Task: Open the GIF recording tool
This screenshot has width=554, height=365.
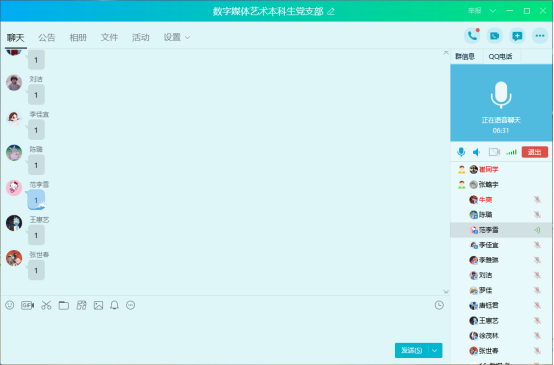Action: [28, 305]
